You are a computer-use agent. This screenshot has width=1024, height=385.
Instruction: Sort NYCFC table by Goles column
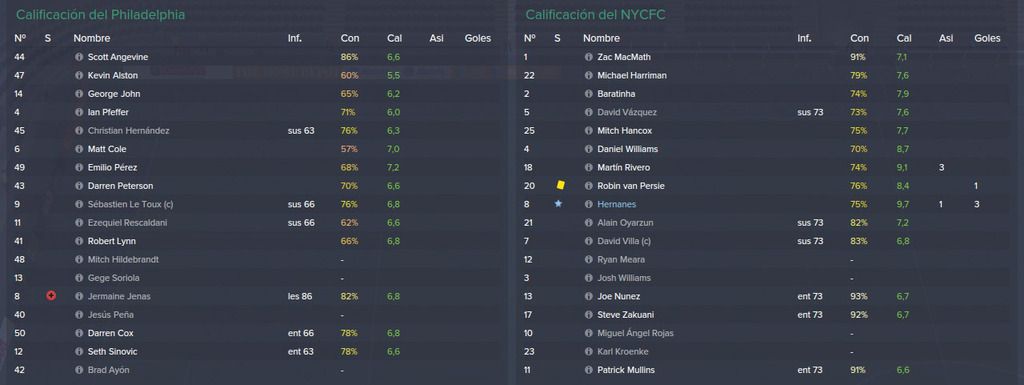pos(987,38)
